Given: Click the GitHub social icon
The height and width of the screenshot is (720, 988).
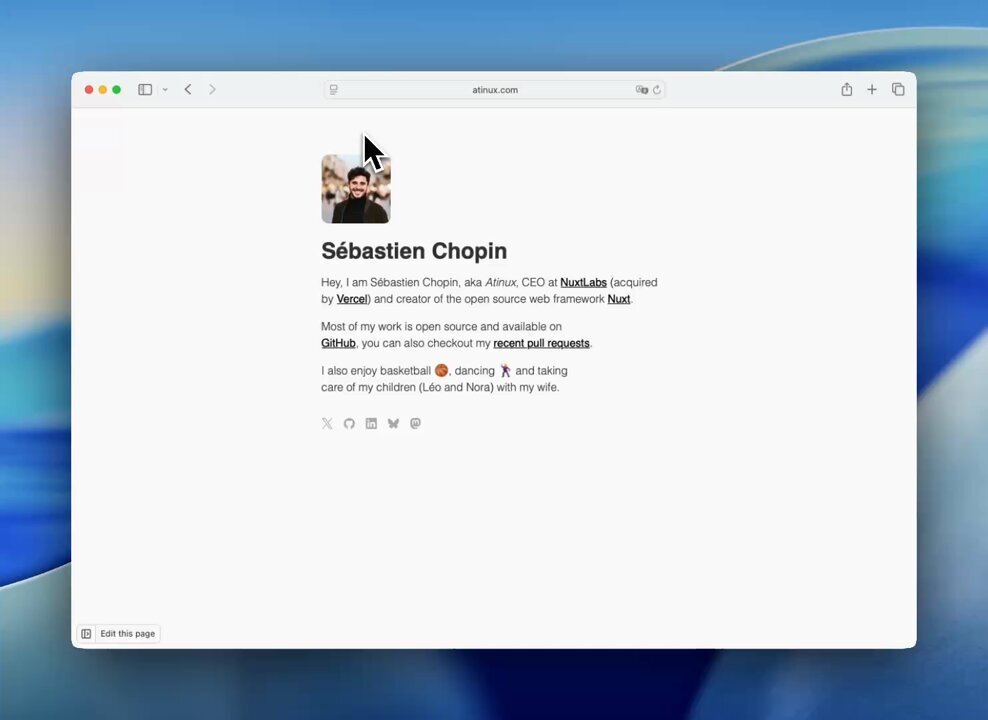Looking at the screenshot, I should point(349,424).
